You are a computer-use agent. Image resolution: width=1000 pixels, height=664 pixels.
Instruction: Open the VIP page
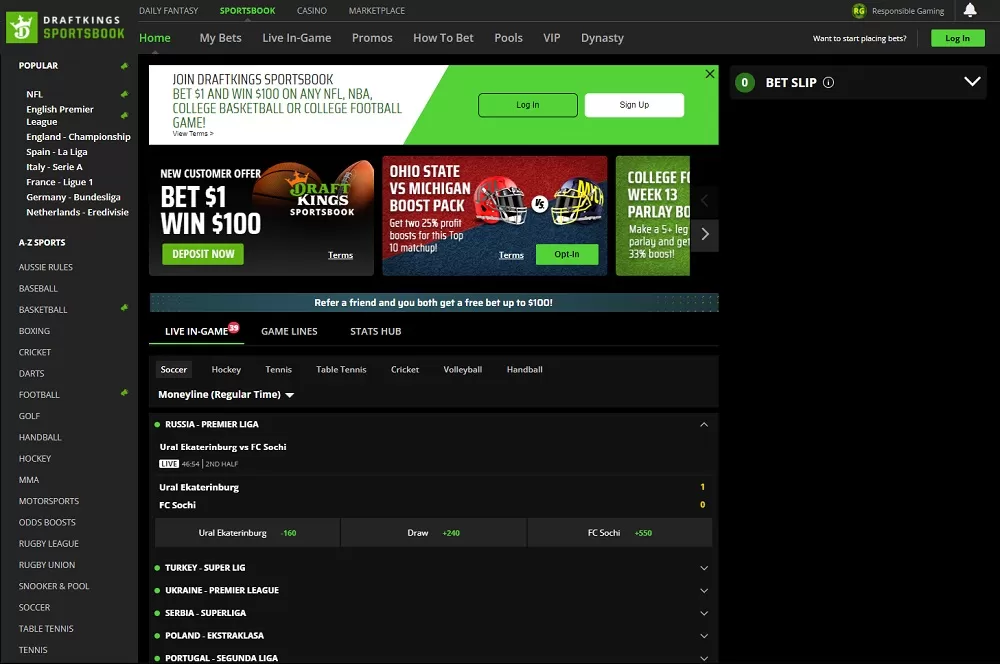552,38
